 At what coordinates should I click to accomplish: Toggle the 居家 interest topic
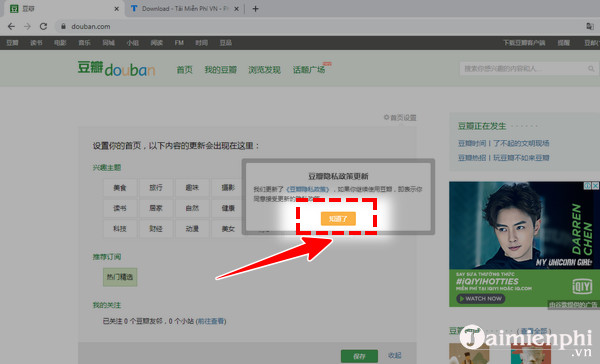tap(156, 208)
